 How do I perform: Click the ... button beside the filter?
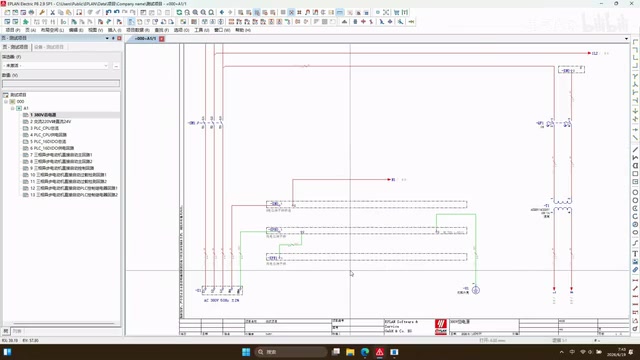(x=116, y=66)
